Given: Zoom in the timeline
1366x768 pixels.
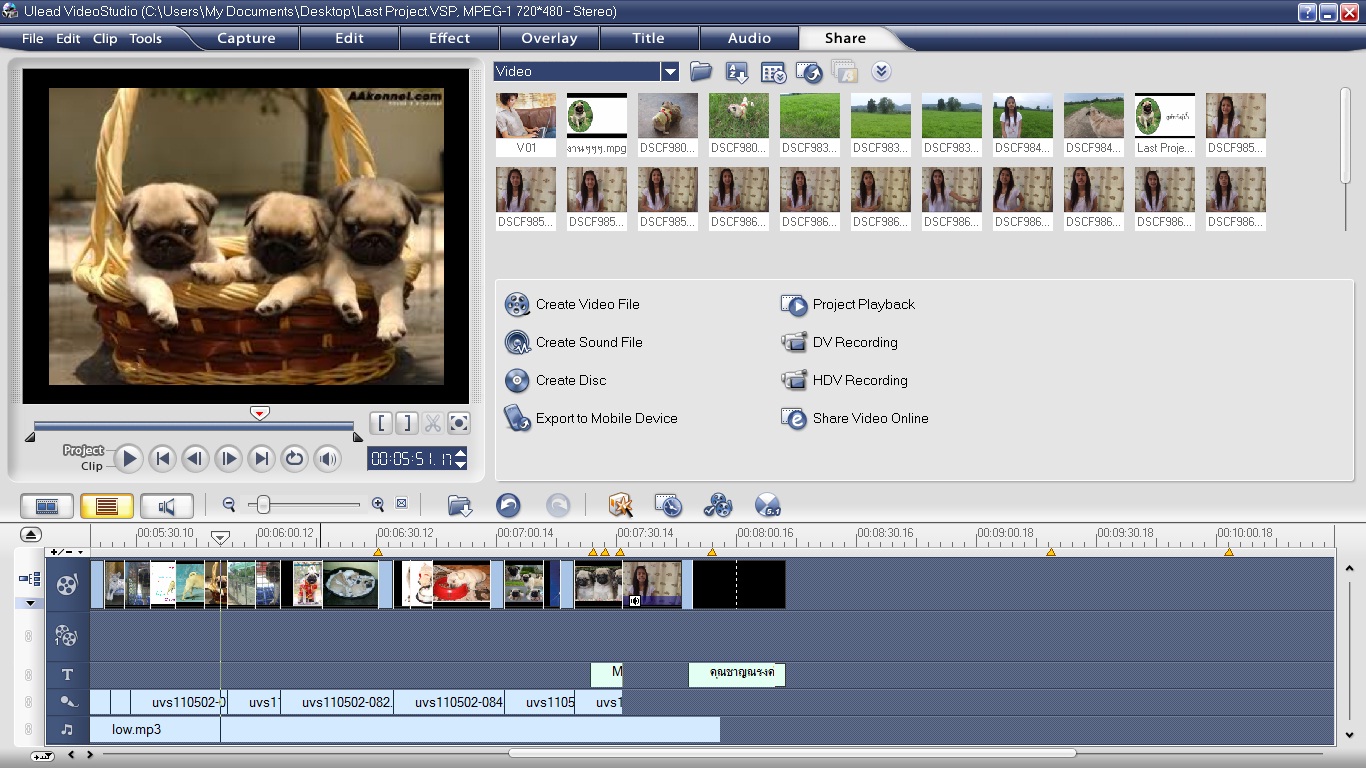Looking at the screenshot, I should click(x=378, y=505).
